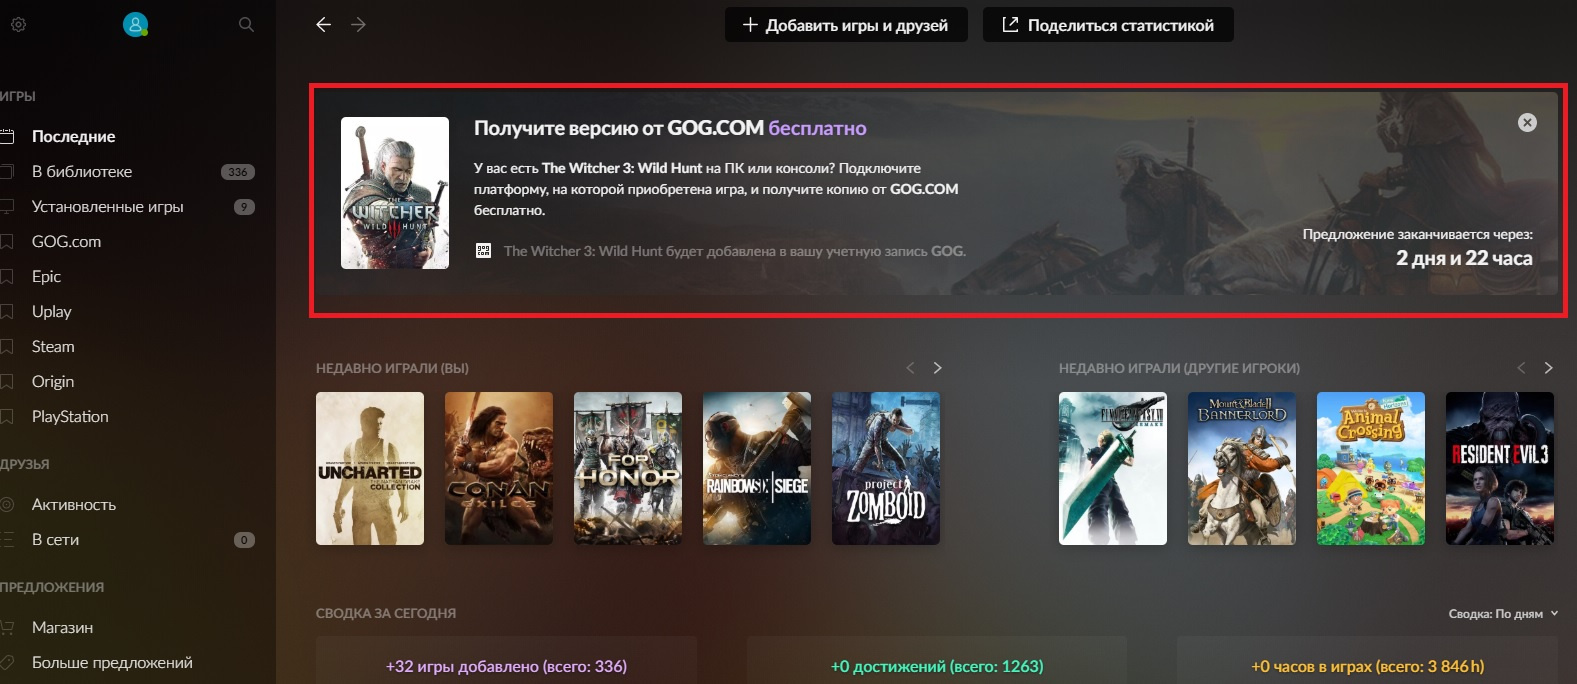Next arrow in Недавно играли (другие игроки)
The width and height of the screenshot is (1577, 684).
point(1548,368)
